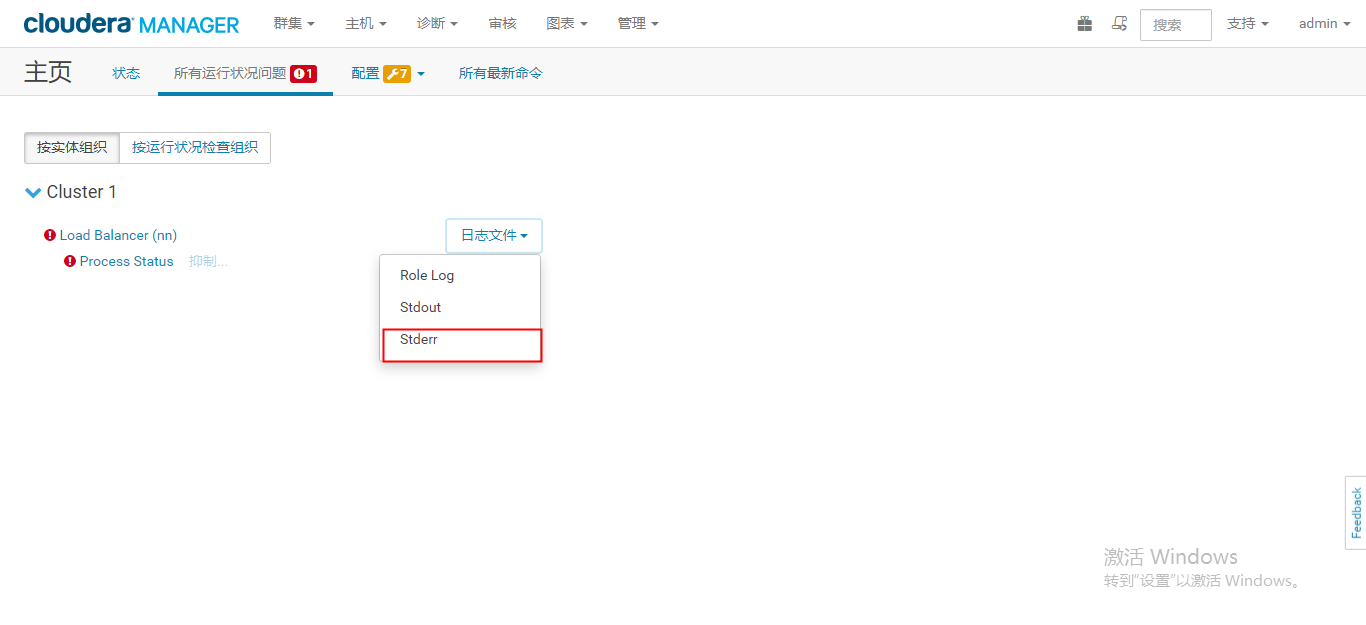
Task: Click orange wrench configuration badge
Action: tap(397, 73)
